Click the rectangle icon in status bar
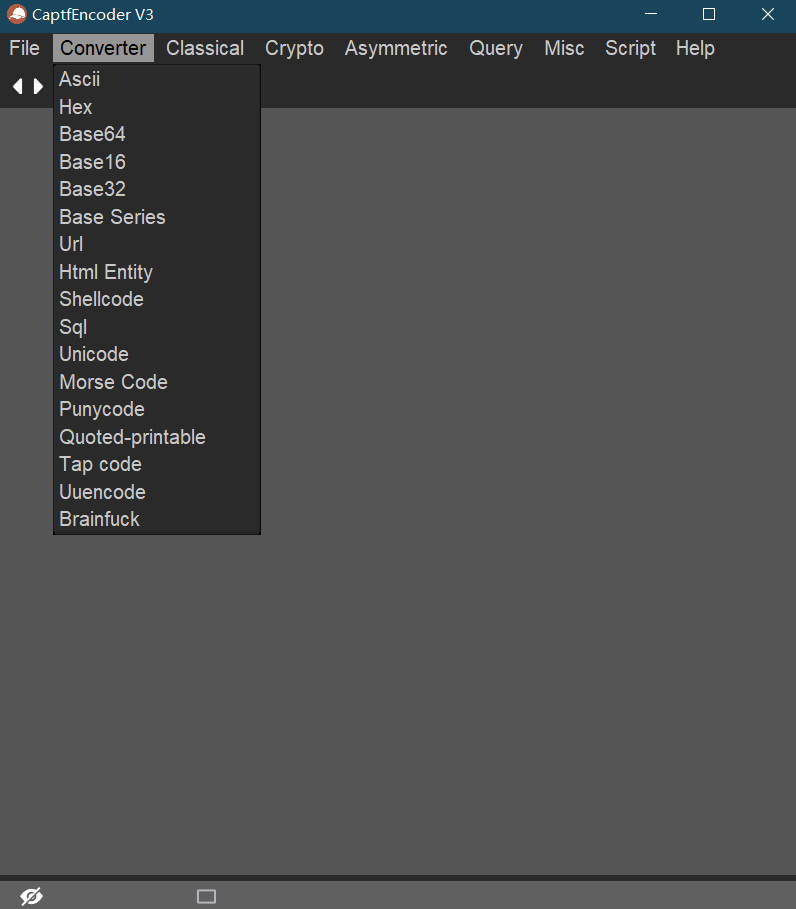 coord(206,896)
